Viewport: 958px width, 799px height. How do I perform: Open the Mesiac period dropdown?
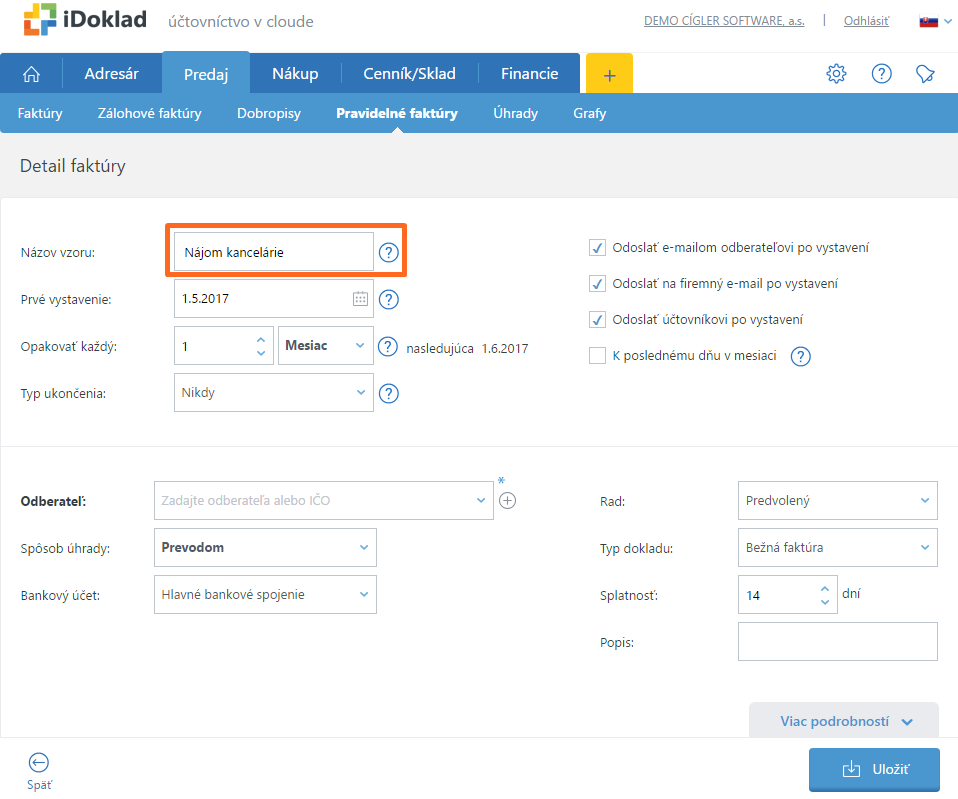[325, 346]
